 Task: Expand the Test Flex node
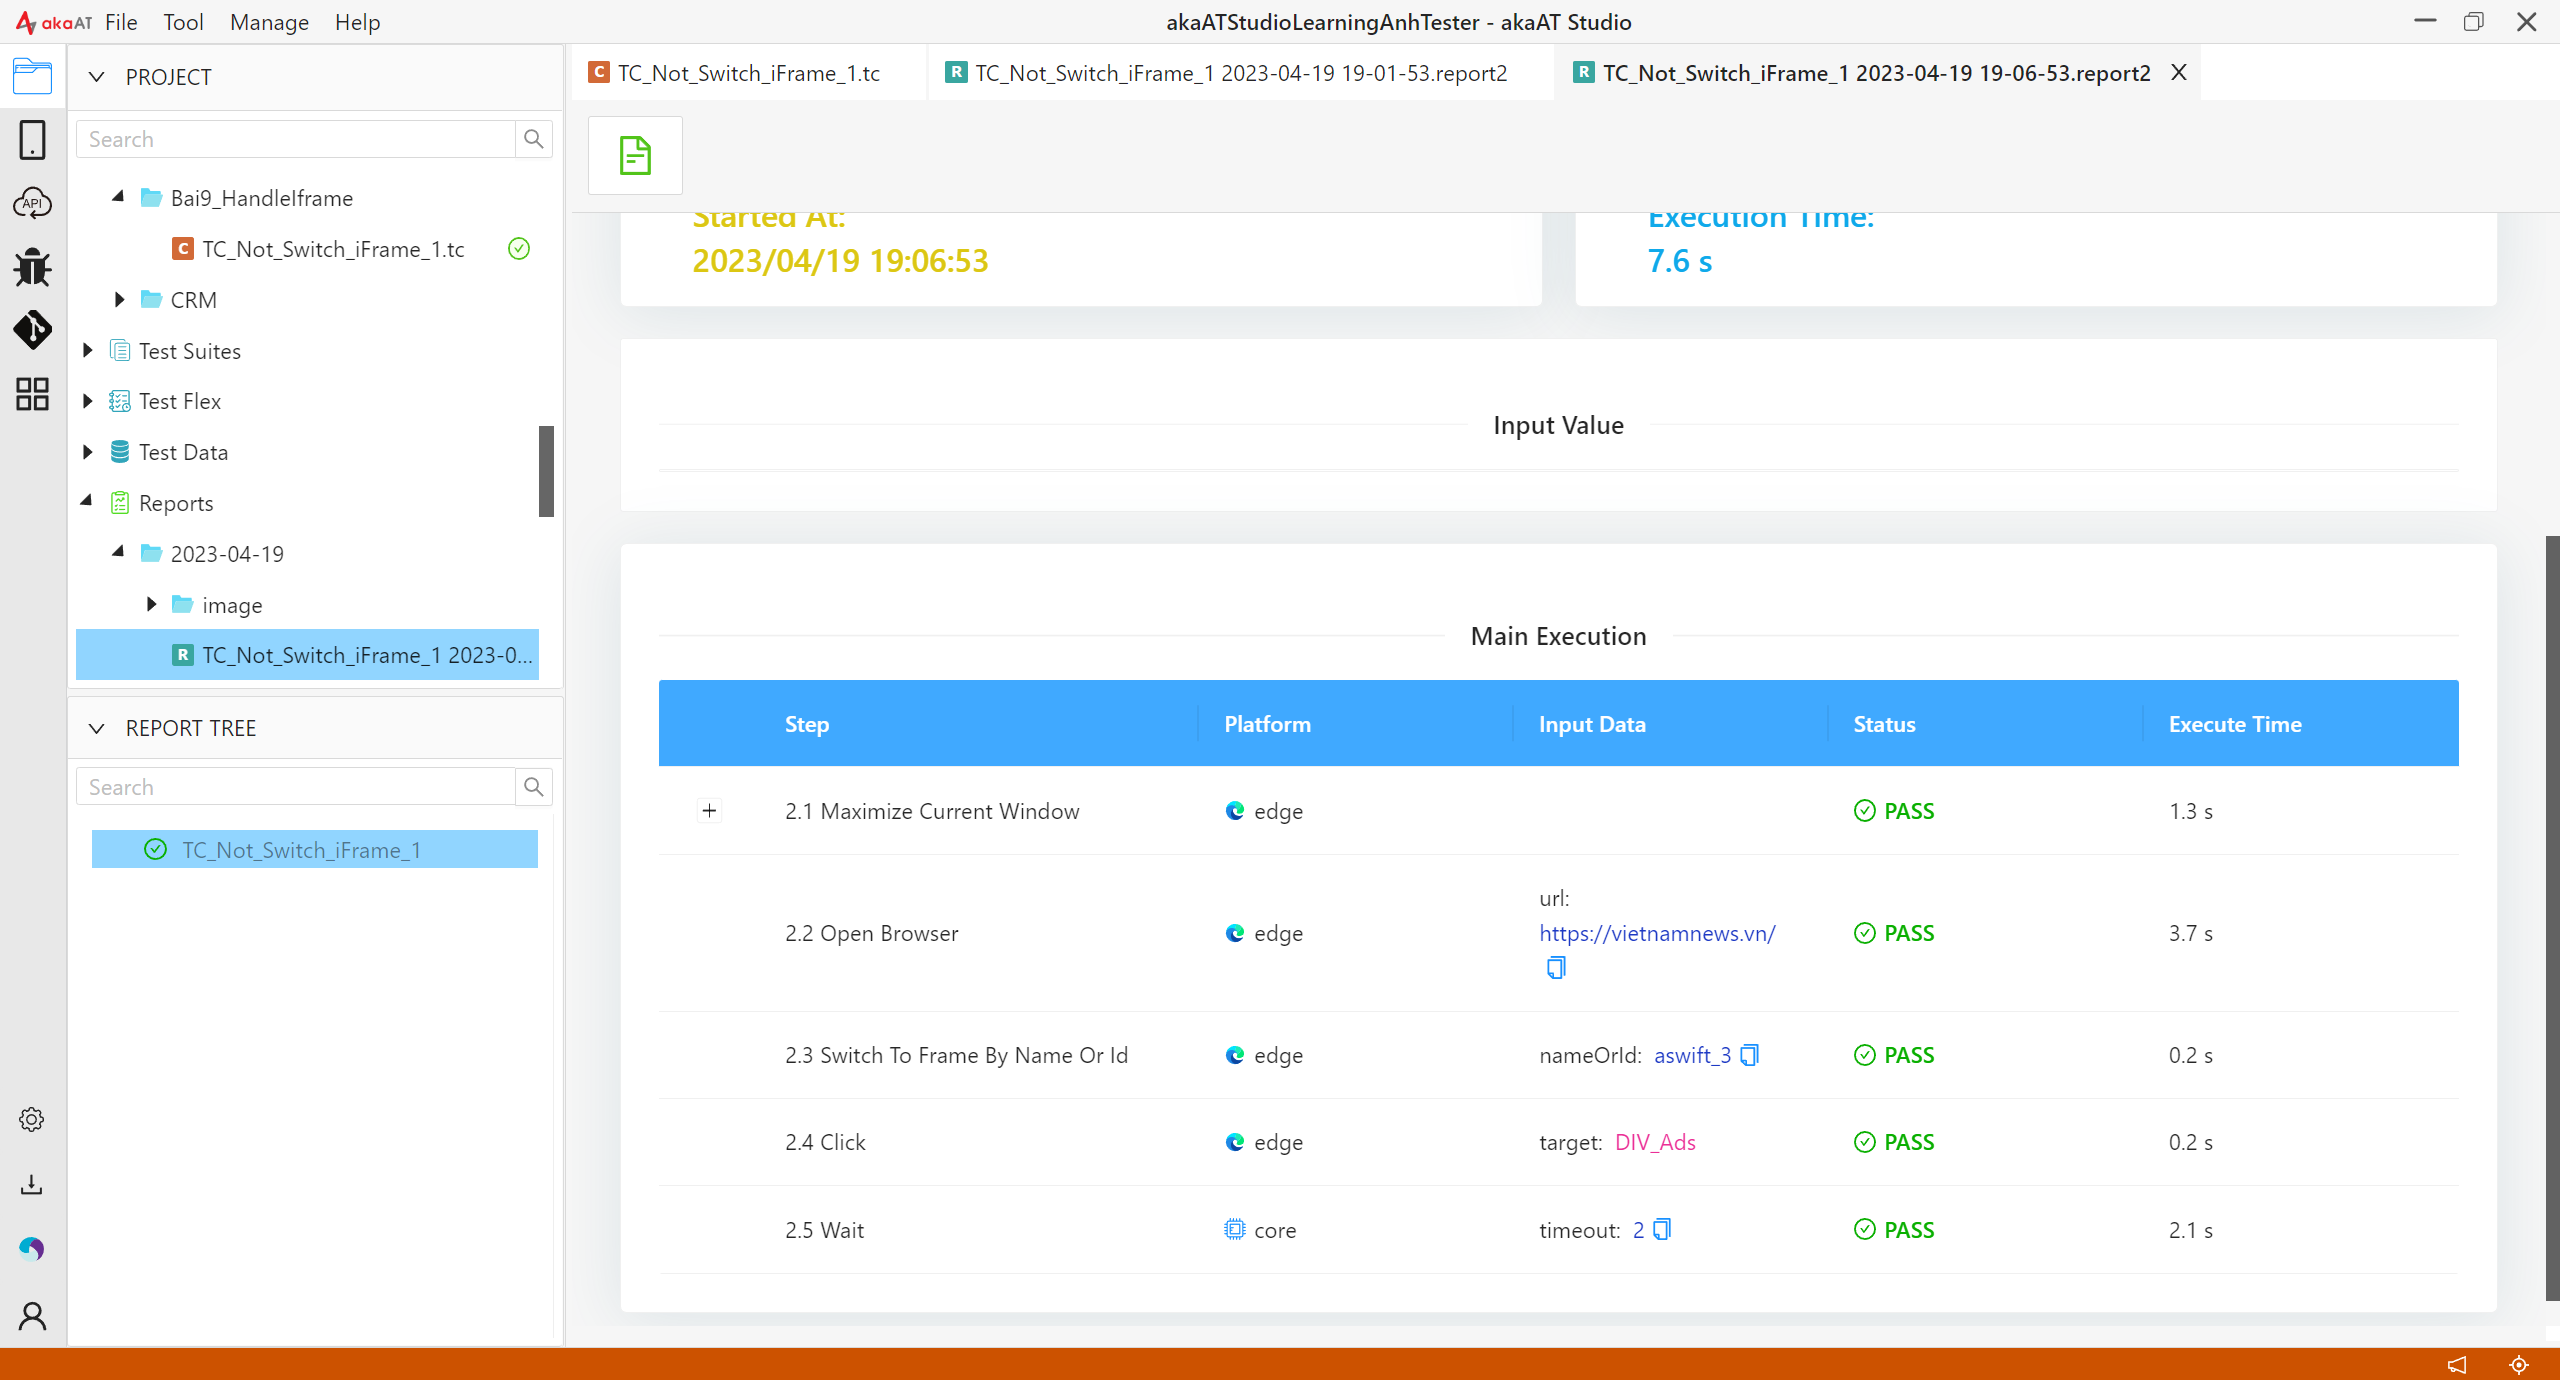(x=88, y=401)
